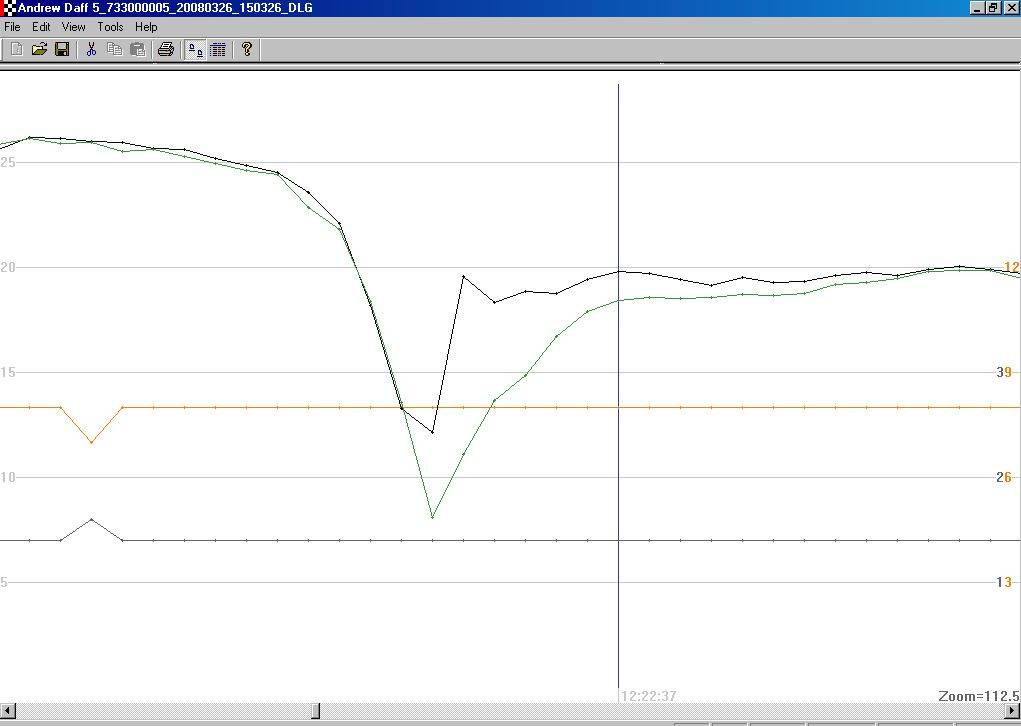
Task: Paste using the clipboard icon
Action: (137, 49)
